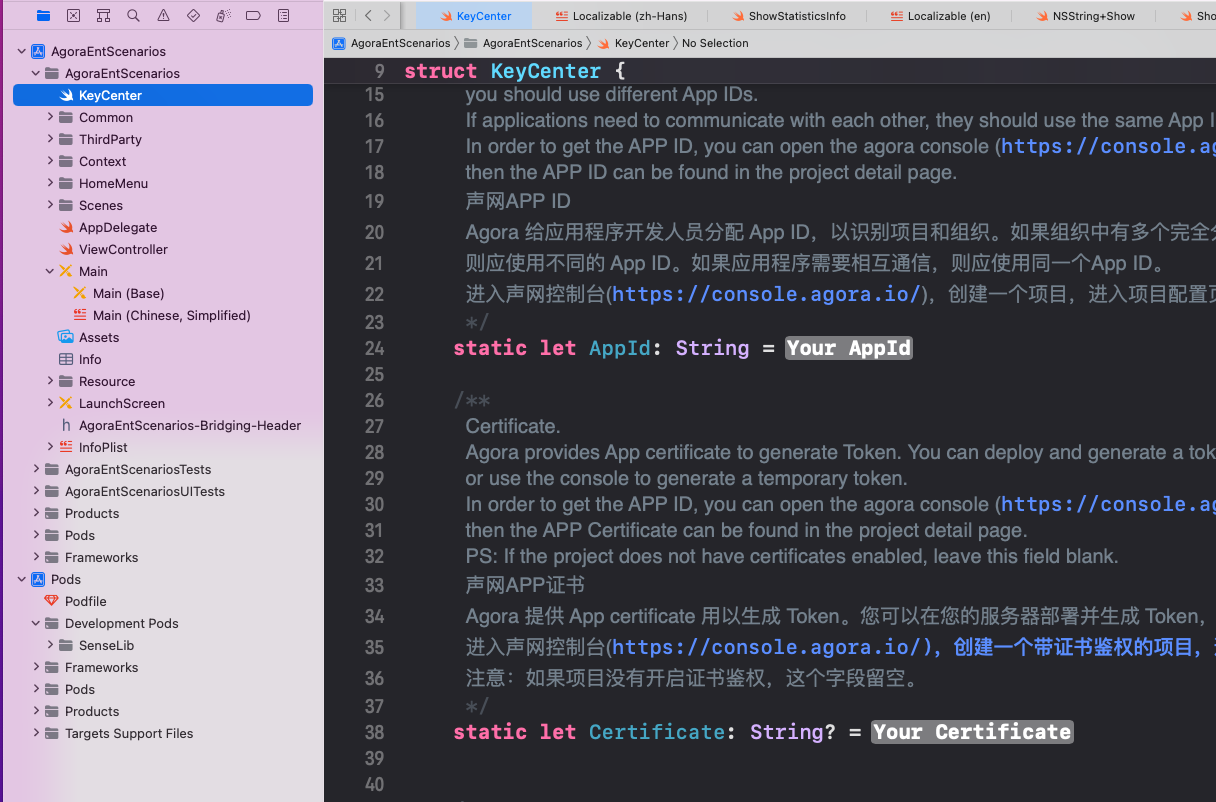The image size is (1216, 802).
Task: Click line number 38 in gutter
Action: tap(374, 732)
